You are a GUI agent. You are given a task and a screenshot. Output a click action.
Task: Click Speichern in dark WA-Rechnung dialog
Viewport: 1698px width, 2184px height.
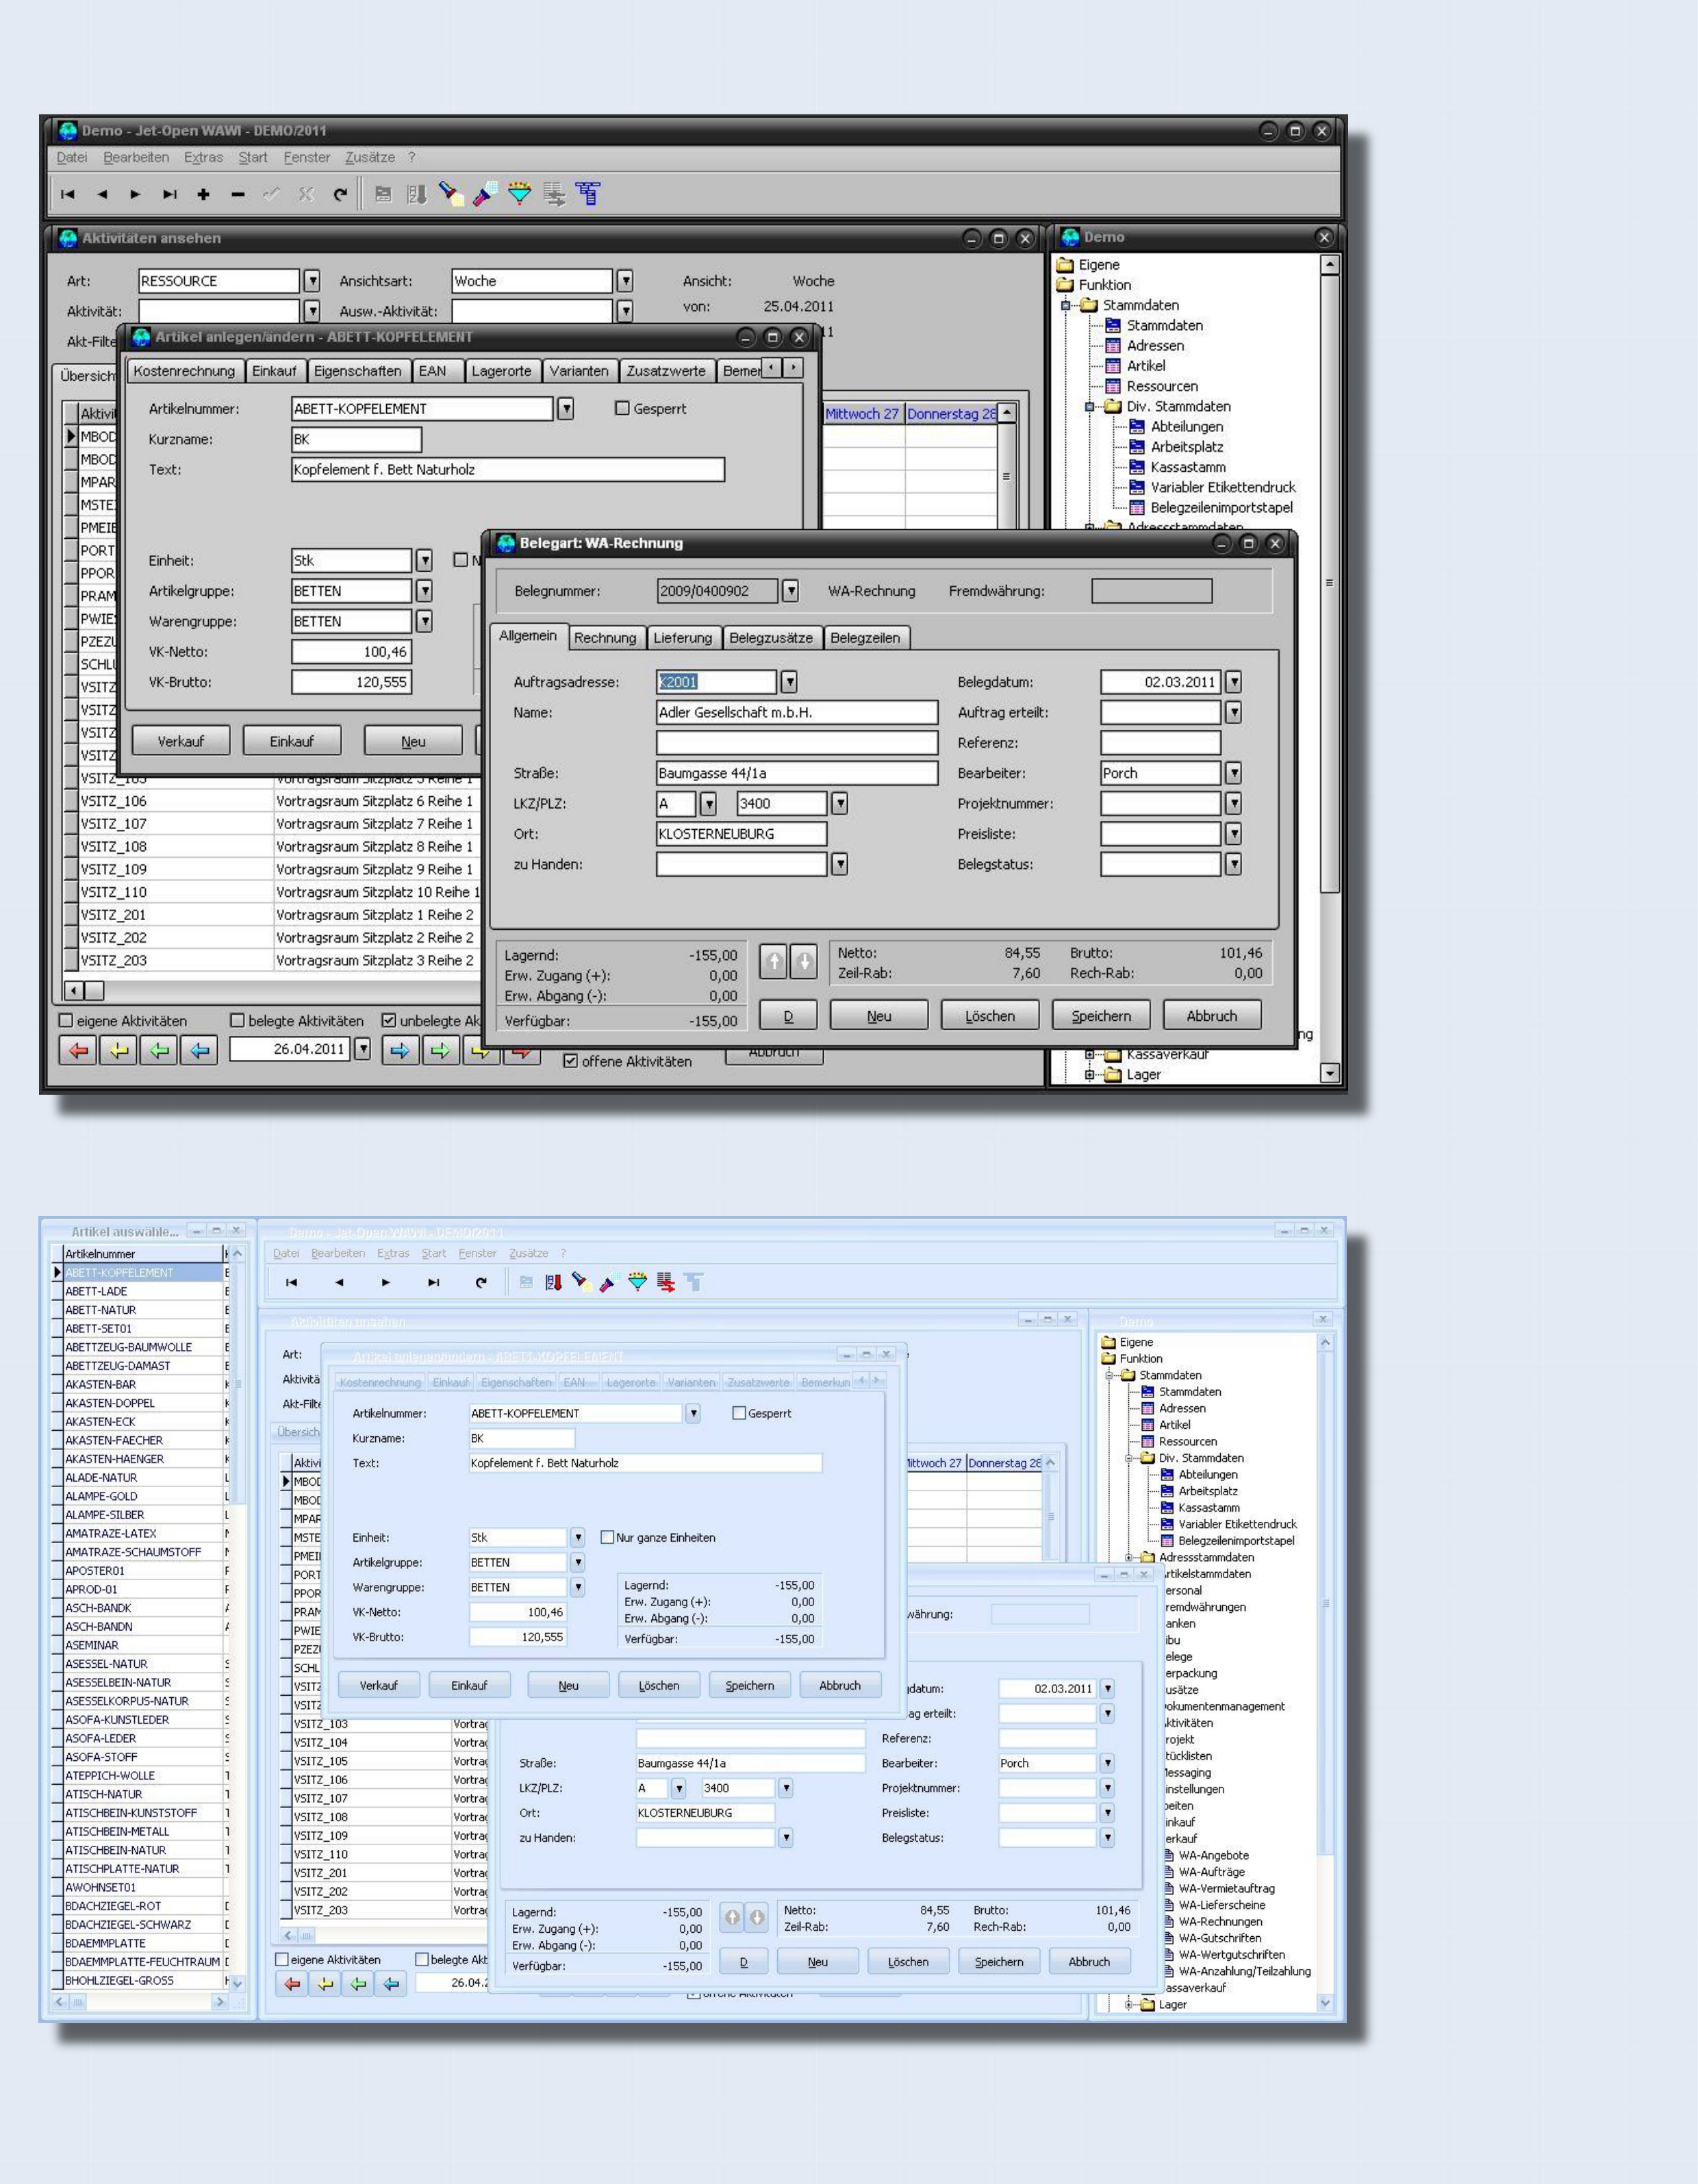(1100, 1016)
